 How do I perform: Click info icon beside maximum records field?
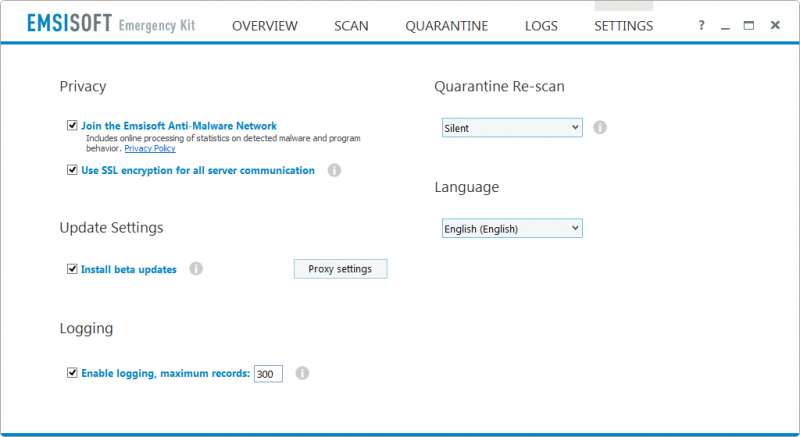[x=303, y=373]
